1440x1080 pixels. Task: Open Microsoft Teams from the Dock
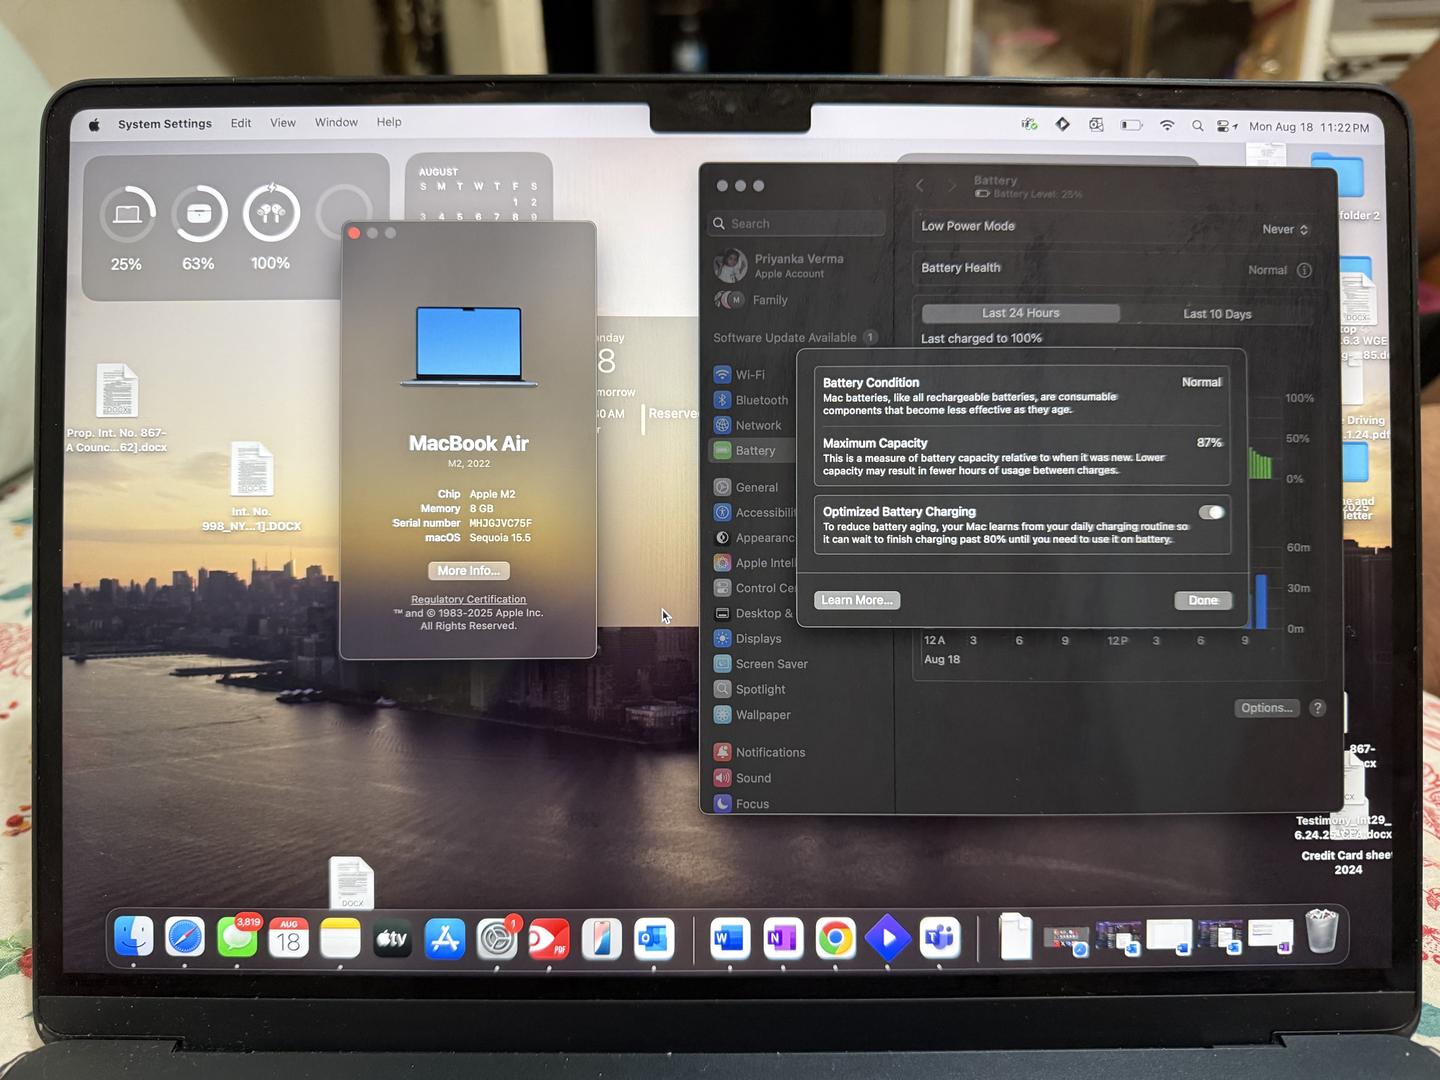(x=940, y=938)
